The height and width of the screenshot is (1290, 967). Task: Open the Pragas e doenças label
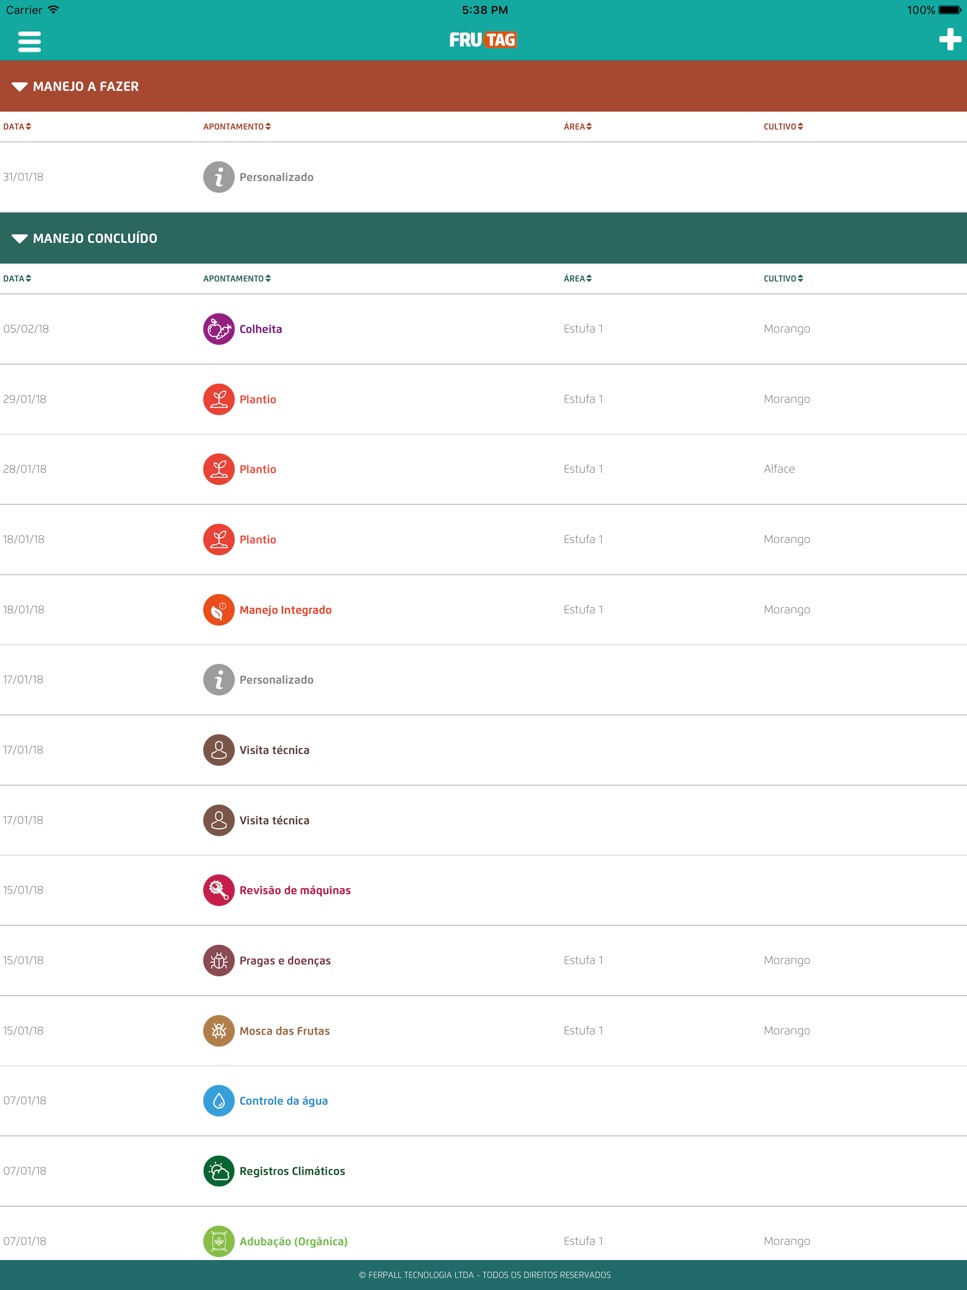pos(285,961)
